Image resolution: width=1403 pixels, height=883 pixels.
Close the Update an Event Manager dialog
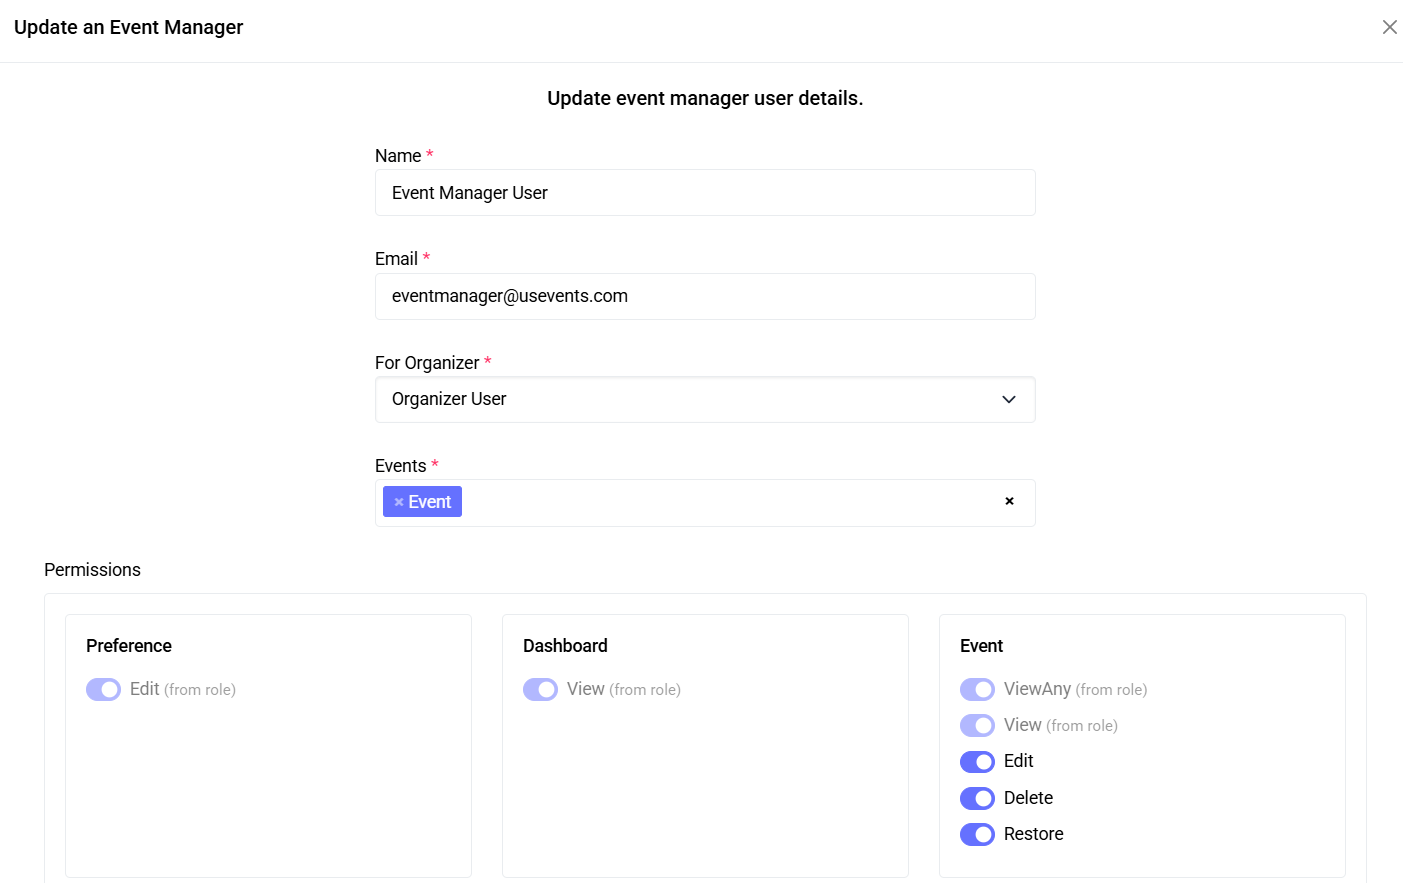click(x=1389, y=27)
